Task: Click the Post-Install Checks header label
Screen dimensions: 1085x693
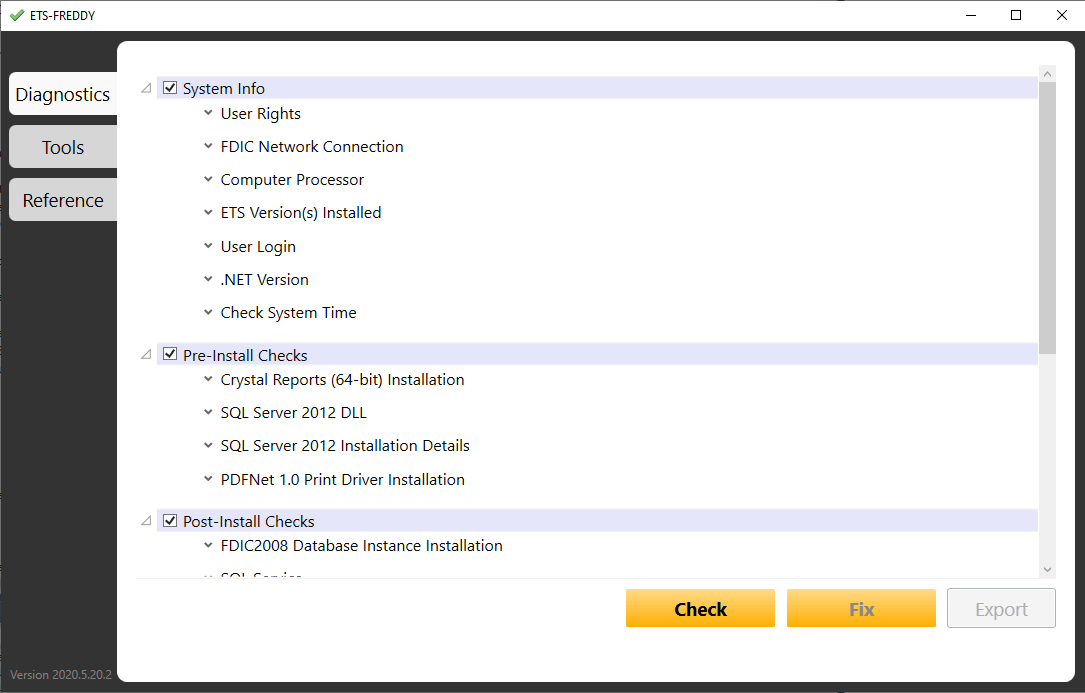Action: click(248, 521)
